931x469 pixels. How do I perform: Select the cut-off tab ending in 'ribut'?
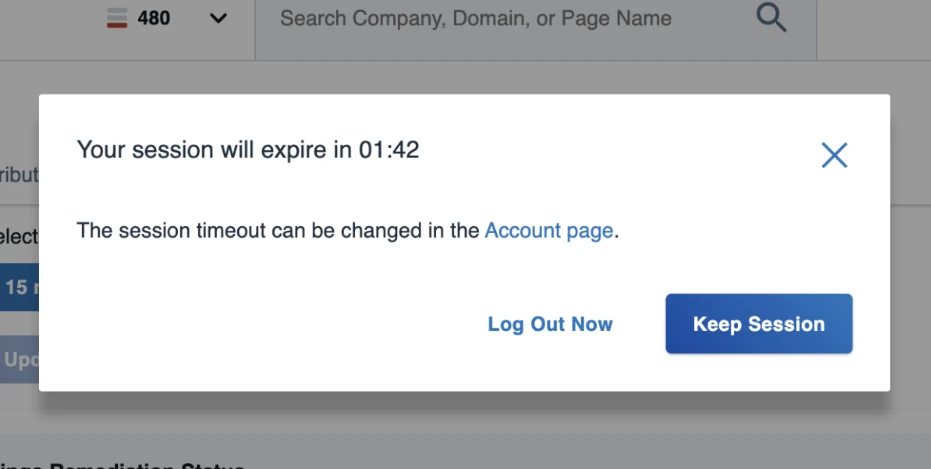coord(19,174)
